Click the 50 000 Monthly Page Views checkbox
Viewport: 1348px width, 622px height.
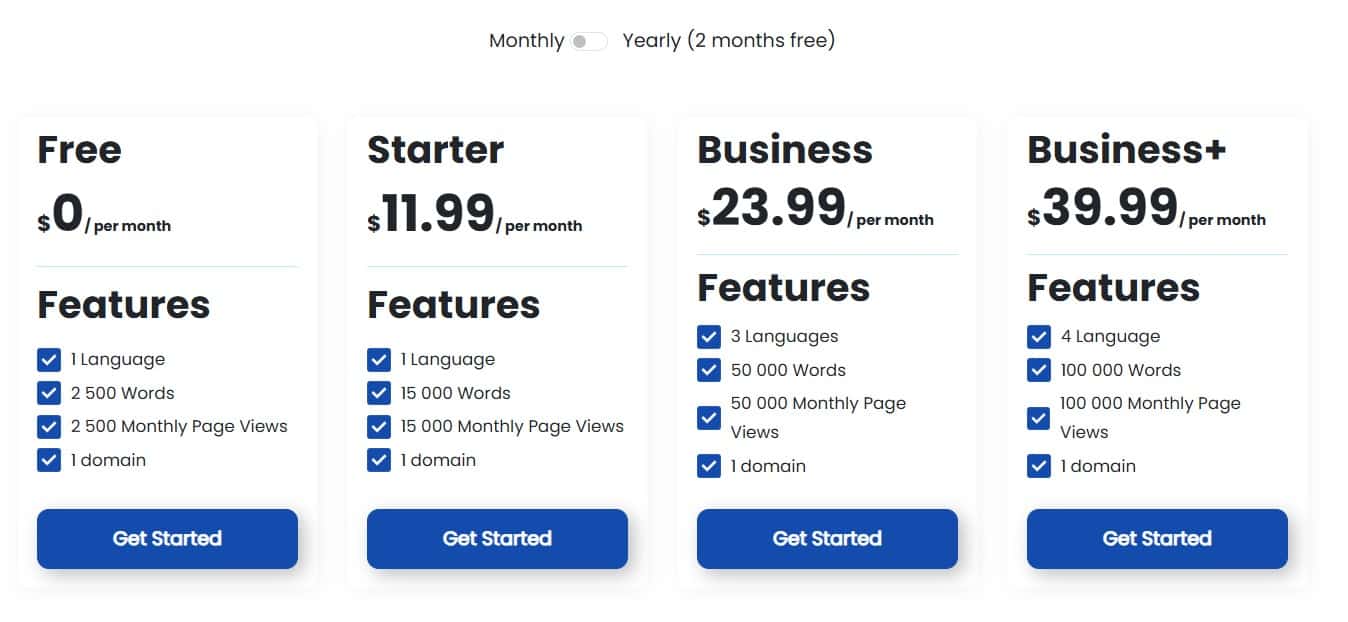point(709,418)
